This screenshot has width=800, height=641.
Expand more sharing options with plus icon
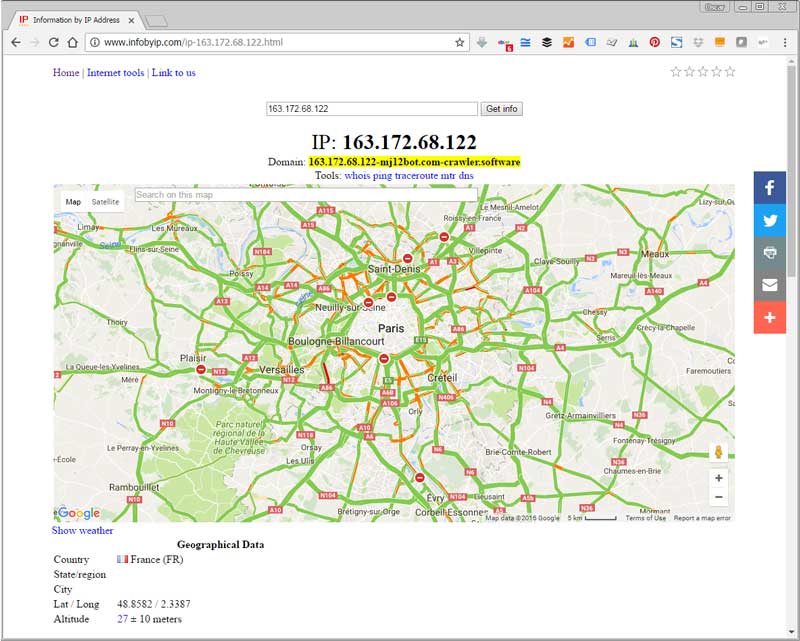[x=769, y=317]
